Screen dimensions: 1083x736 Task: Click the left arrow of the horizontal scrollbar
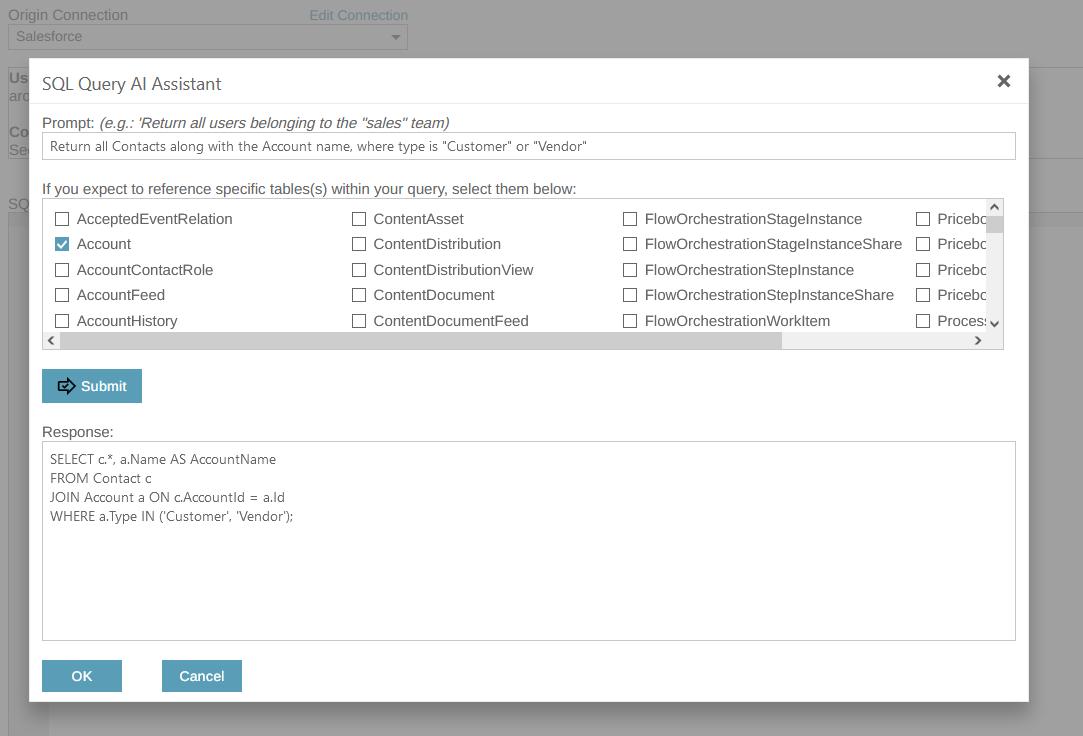pos(51,340)
